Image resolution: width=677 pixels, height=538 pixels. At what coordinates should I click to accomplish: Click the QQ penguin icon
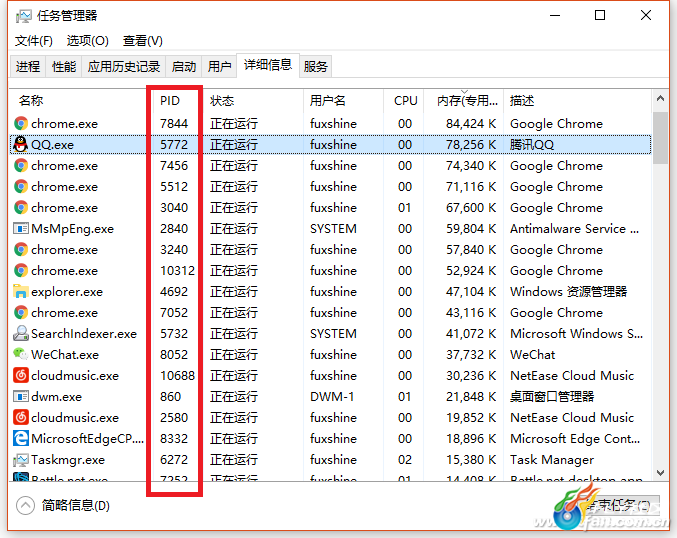click(x=20, y=144)
